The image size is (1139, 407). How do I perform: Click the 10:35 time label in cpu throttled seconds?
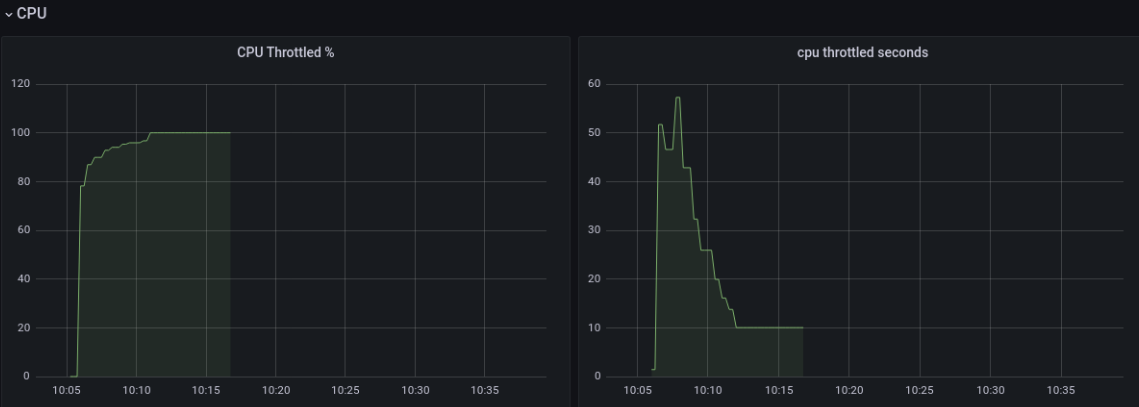coord(1061,390)
